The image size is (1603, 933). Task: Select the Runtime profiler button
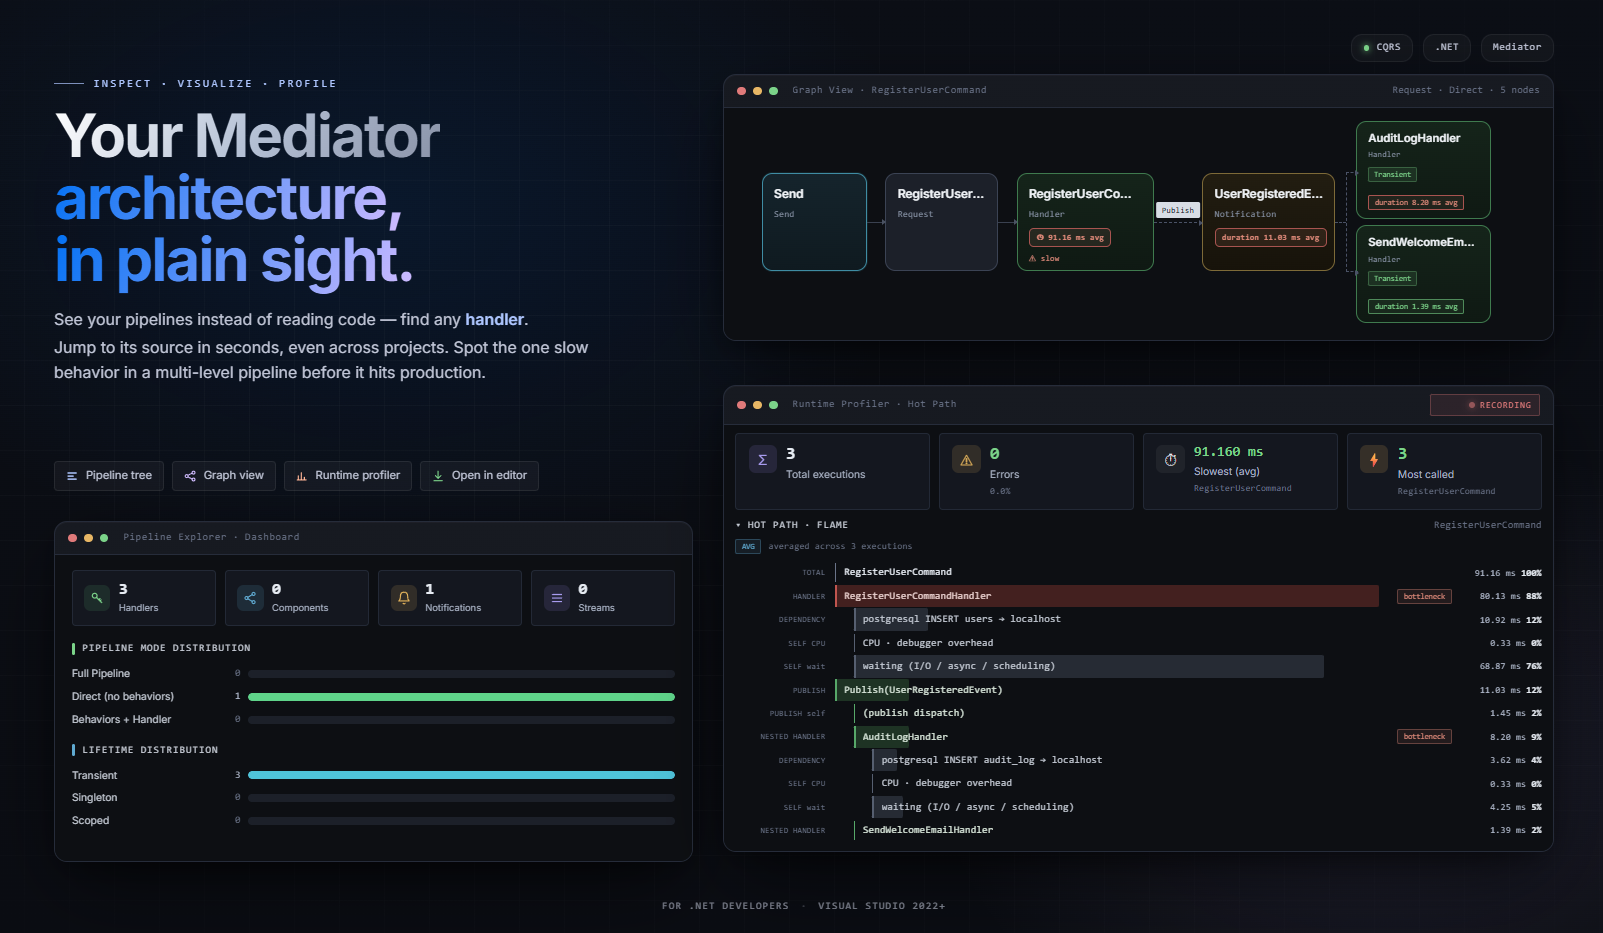click(x=348, y=476)
